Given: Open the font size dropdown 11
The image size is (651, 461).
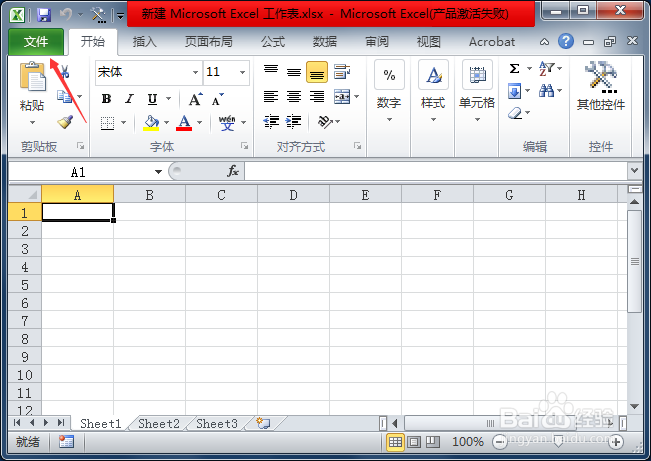Looking at the screenshot, I should point(242,72).
